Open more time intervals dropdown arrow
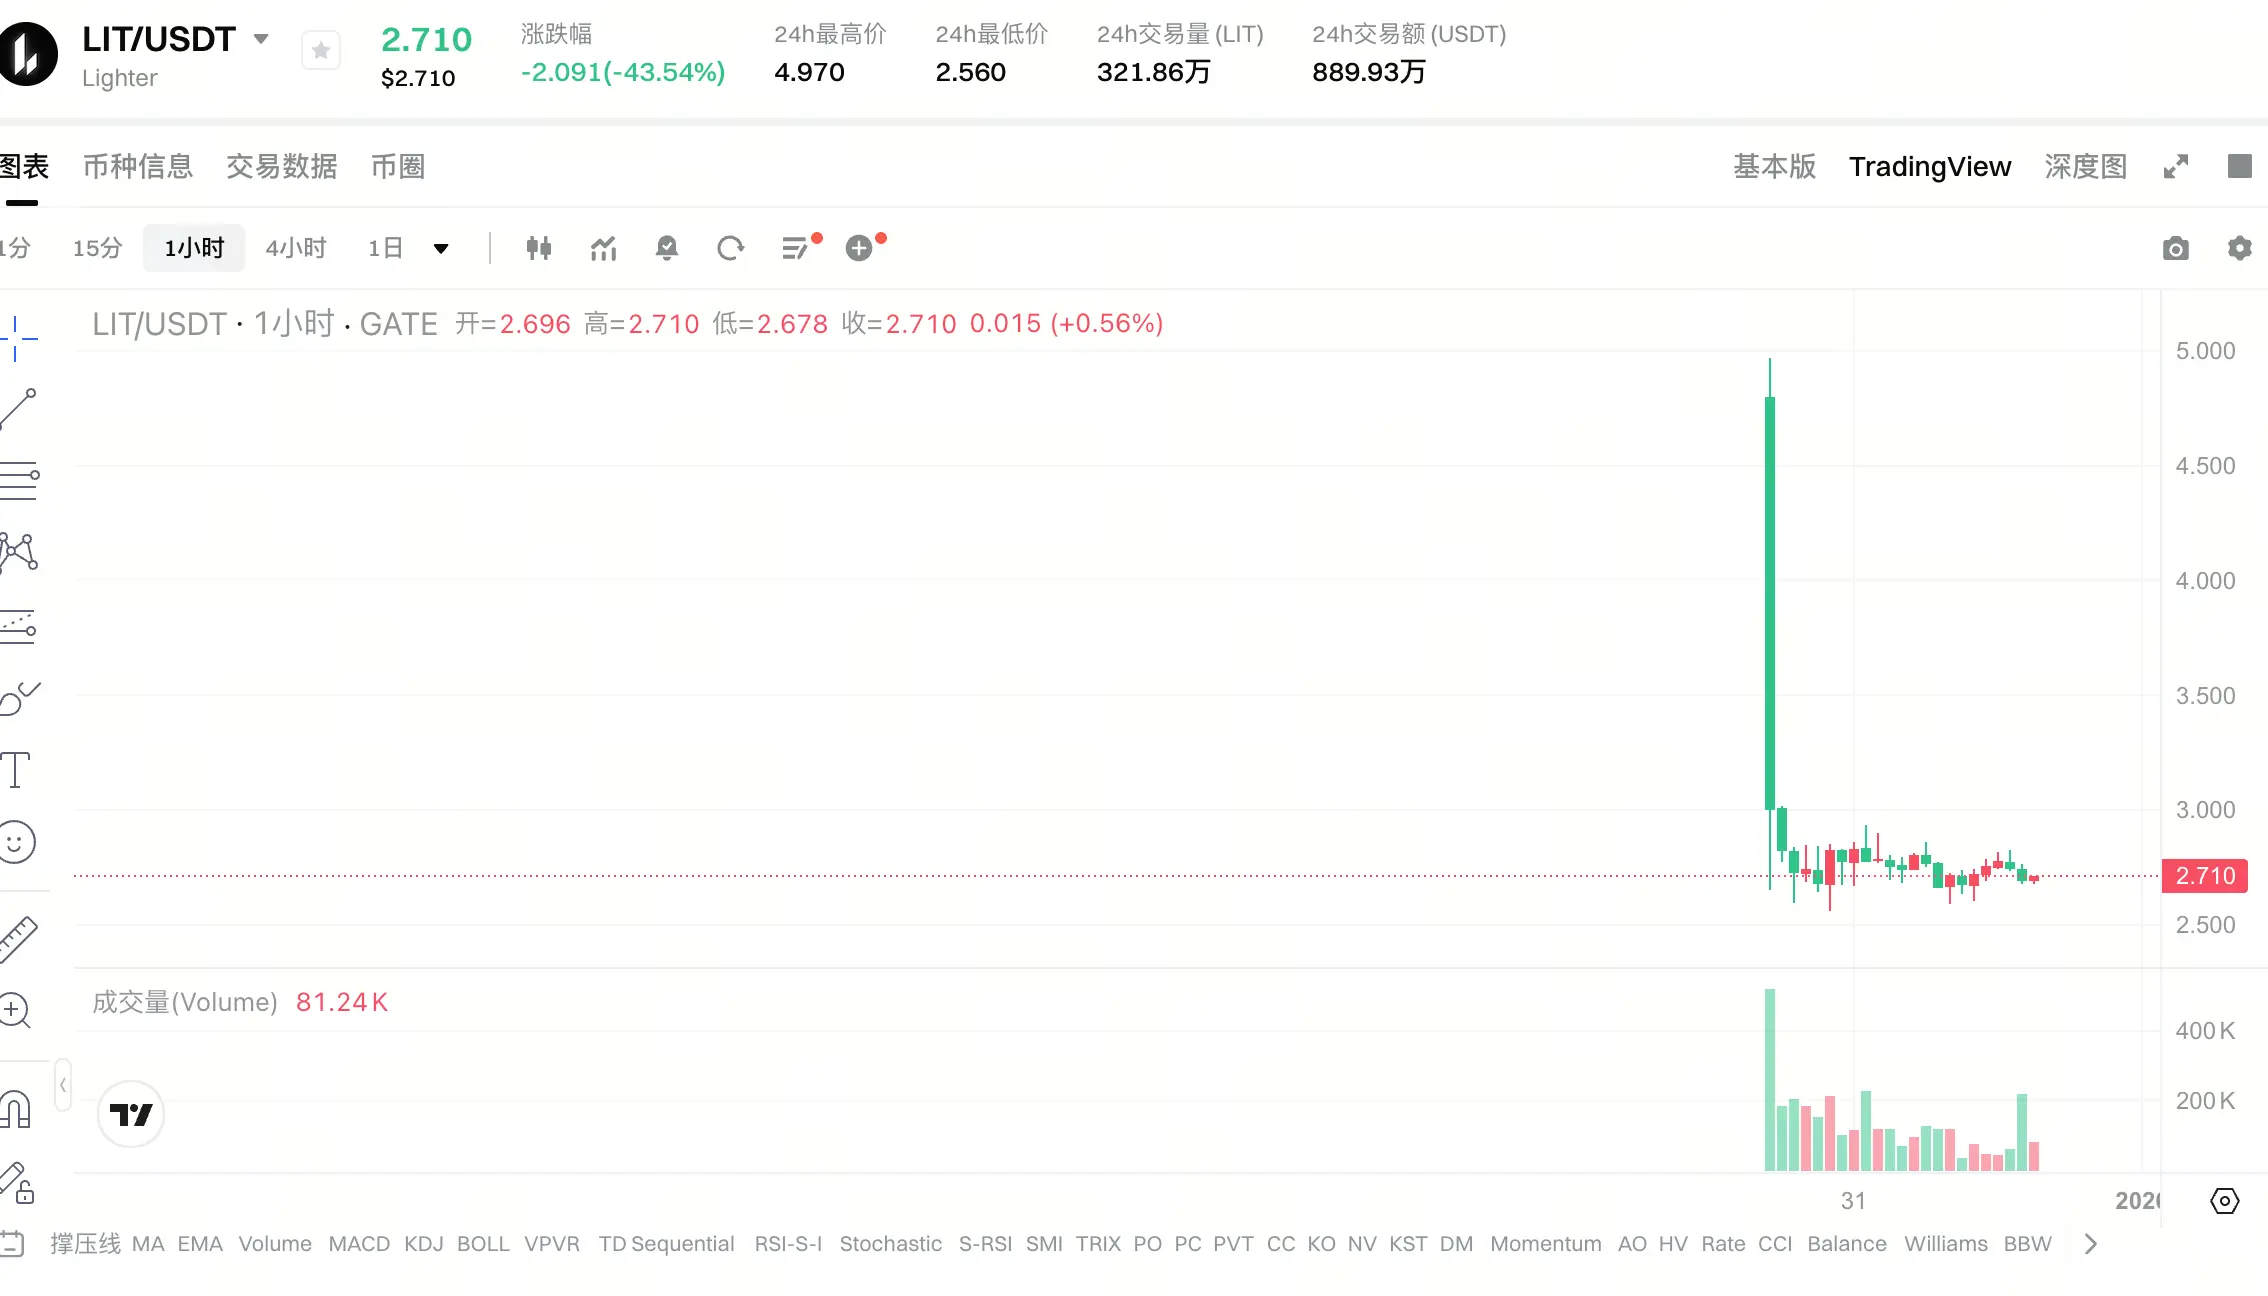 tap(441, 249)
